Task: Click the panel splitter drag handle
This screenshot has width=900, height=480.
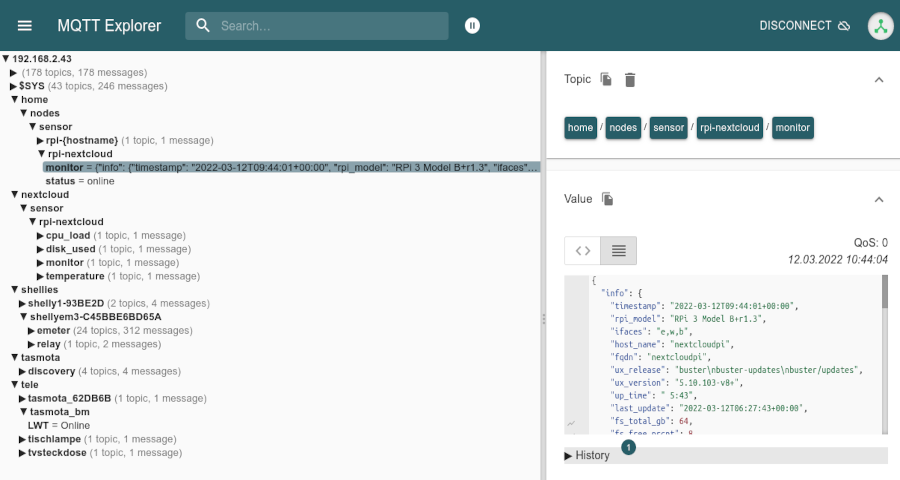Action: click(544, 319)
